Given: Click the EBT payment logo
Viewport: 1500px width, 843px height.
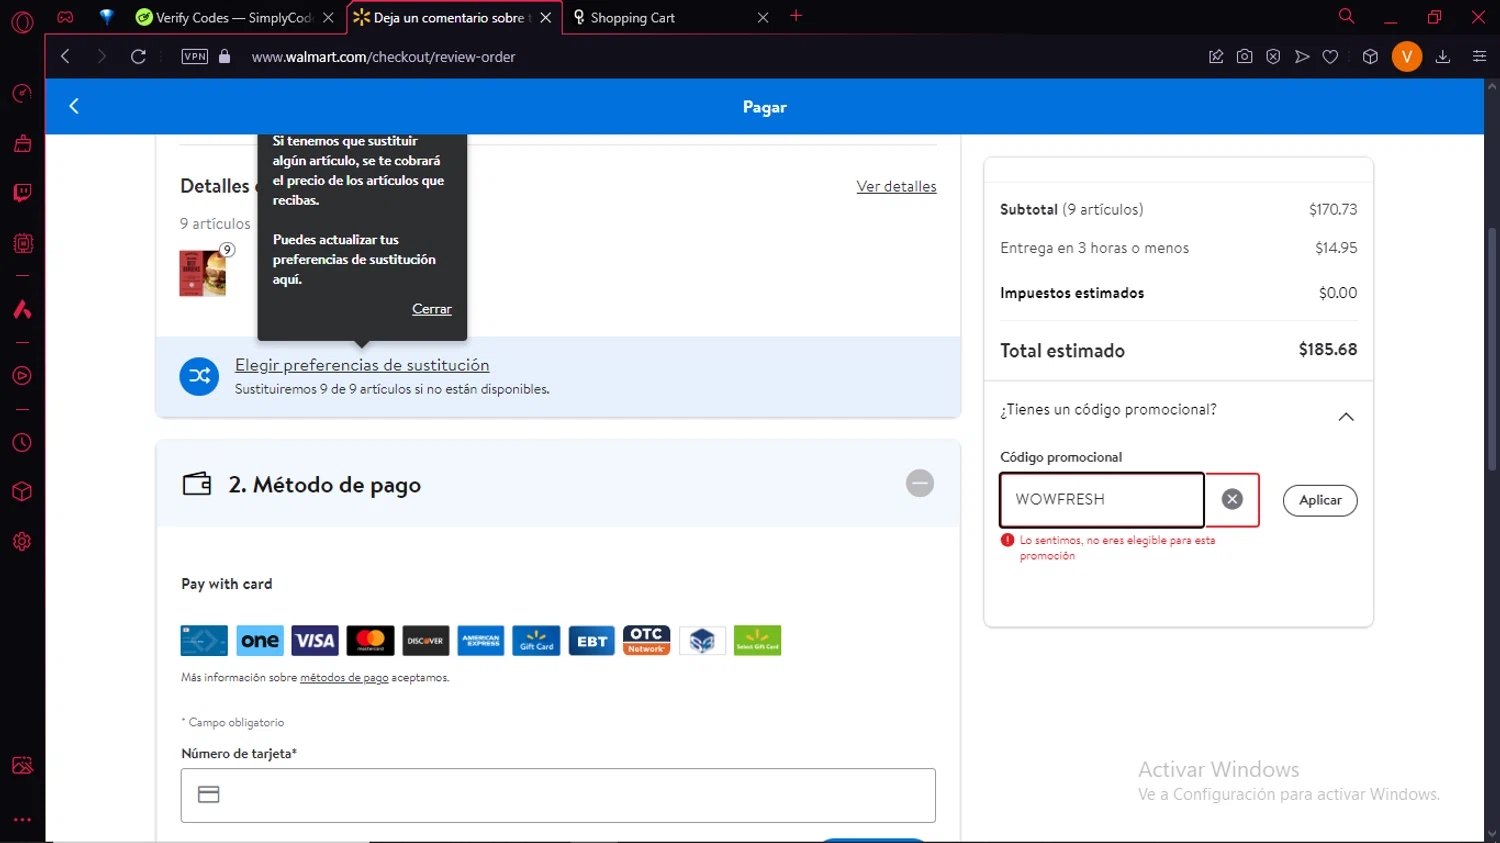Looking at the screenshot, I should pos(592,641).
